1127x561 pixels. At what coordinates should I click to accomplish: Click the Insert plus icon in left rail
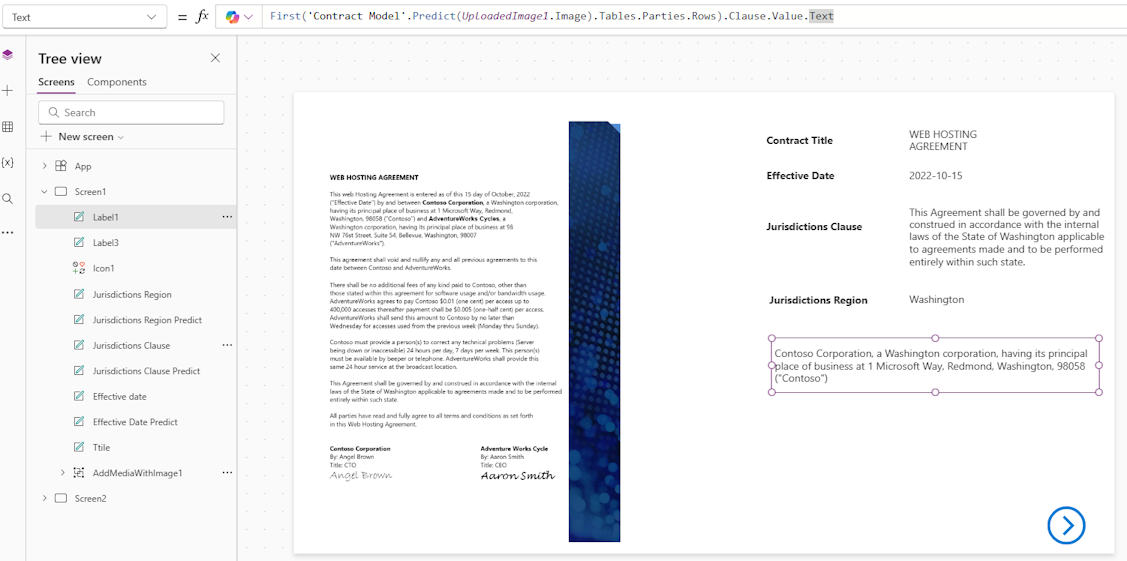coord(8,91)
